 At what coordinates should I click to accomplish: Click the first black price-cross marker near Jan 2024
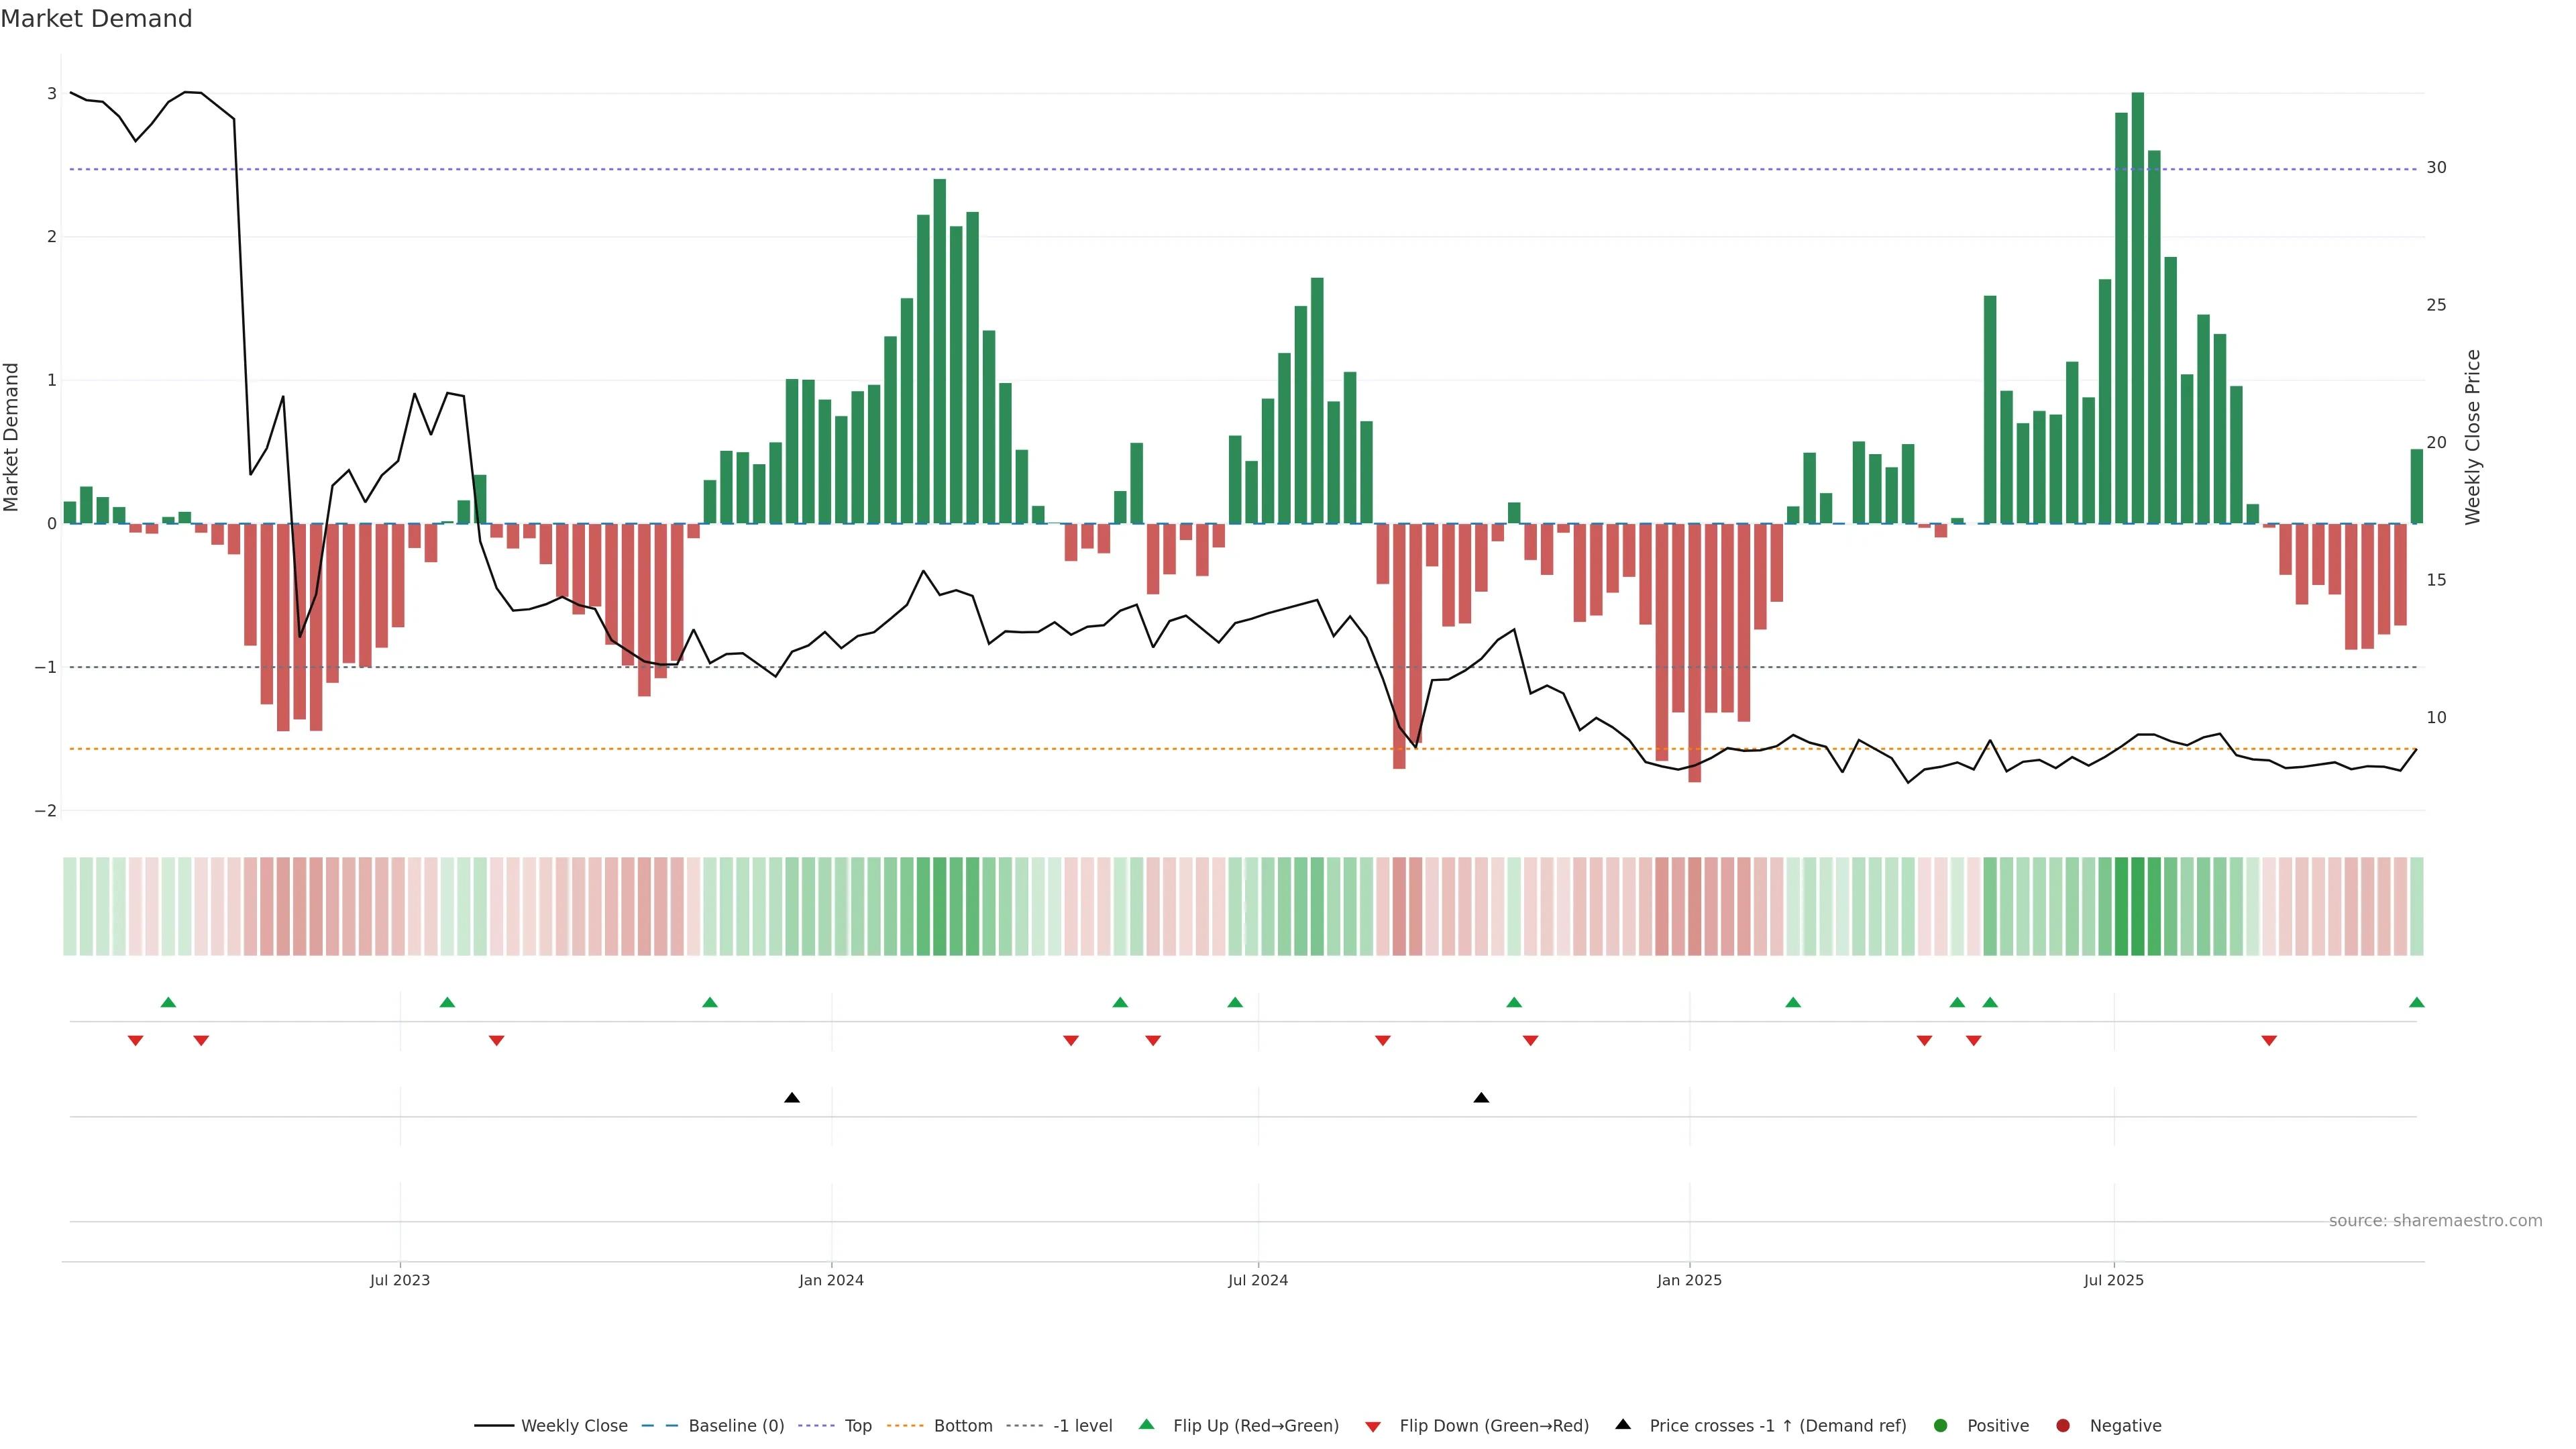(792, 1098)
